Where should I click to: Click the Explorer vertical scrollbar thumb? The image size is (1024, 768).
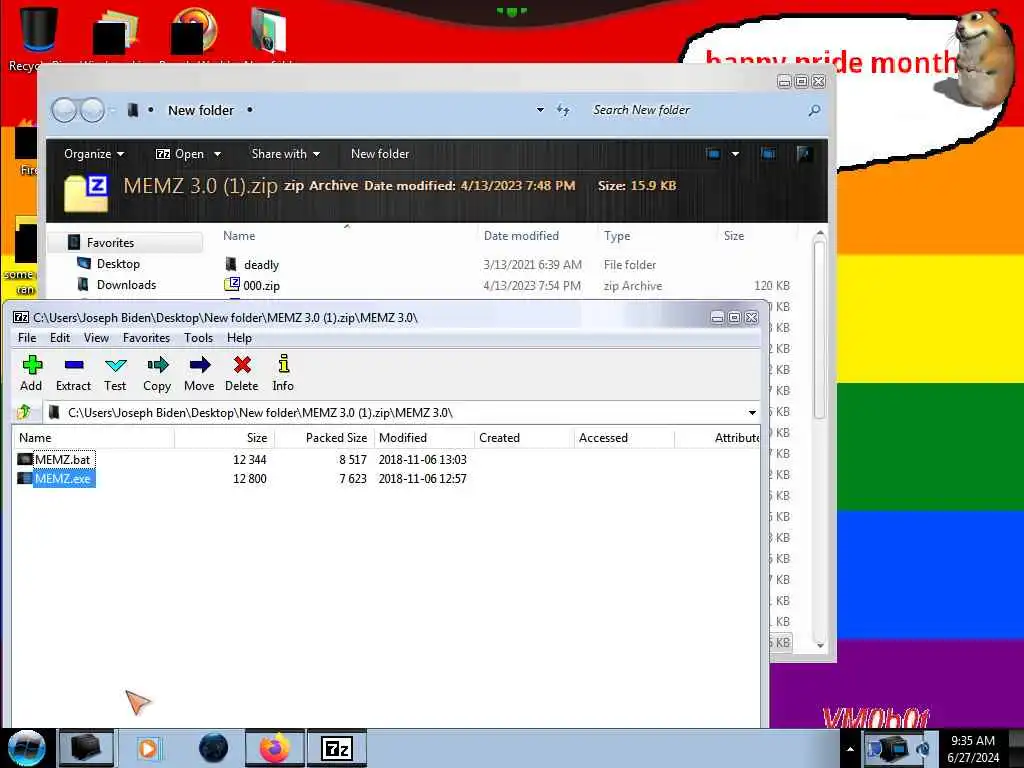click(x=820, y=328)
